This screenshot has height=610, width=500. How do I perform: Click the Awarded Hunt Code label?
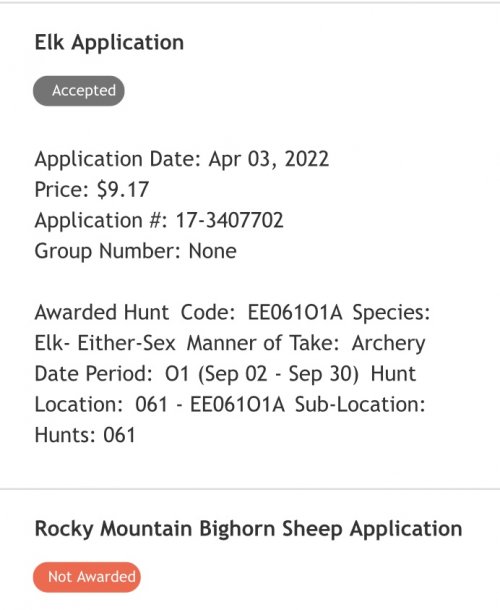coord(135,312)
